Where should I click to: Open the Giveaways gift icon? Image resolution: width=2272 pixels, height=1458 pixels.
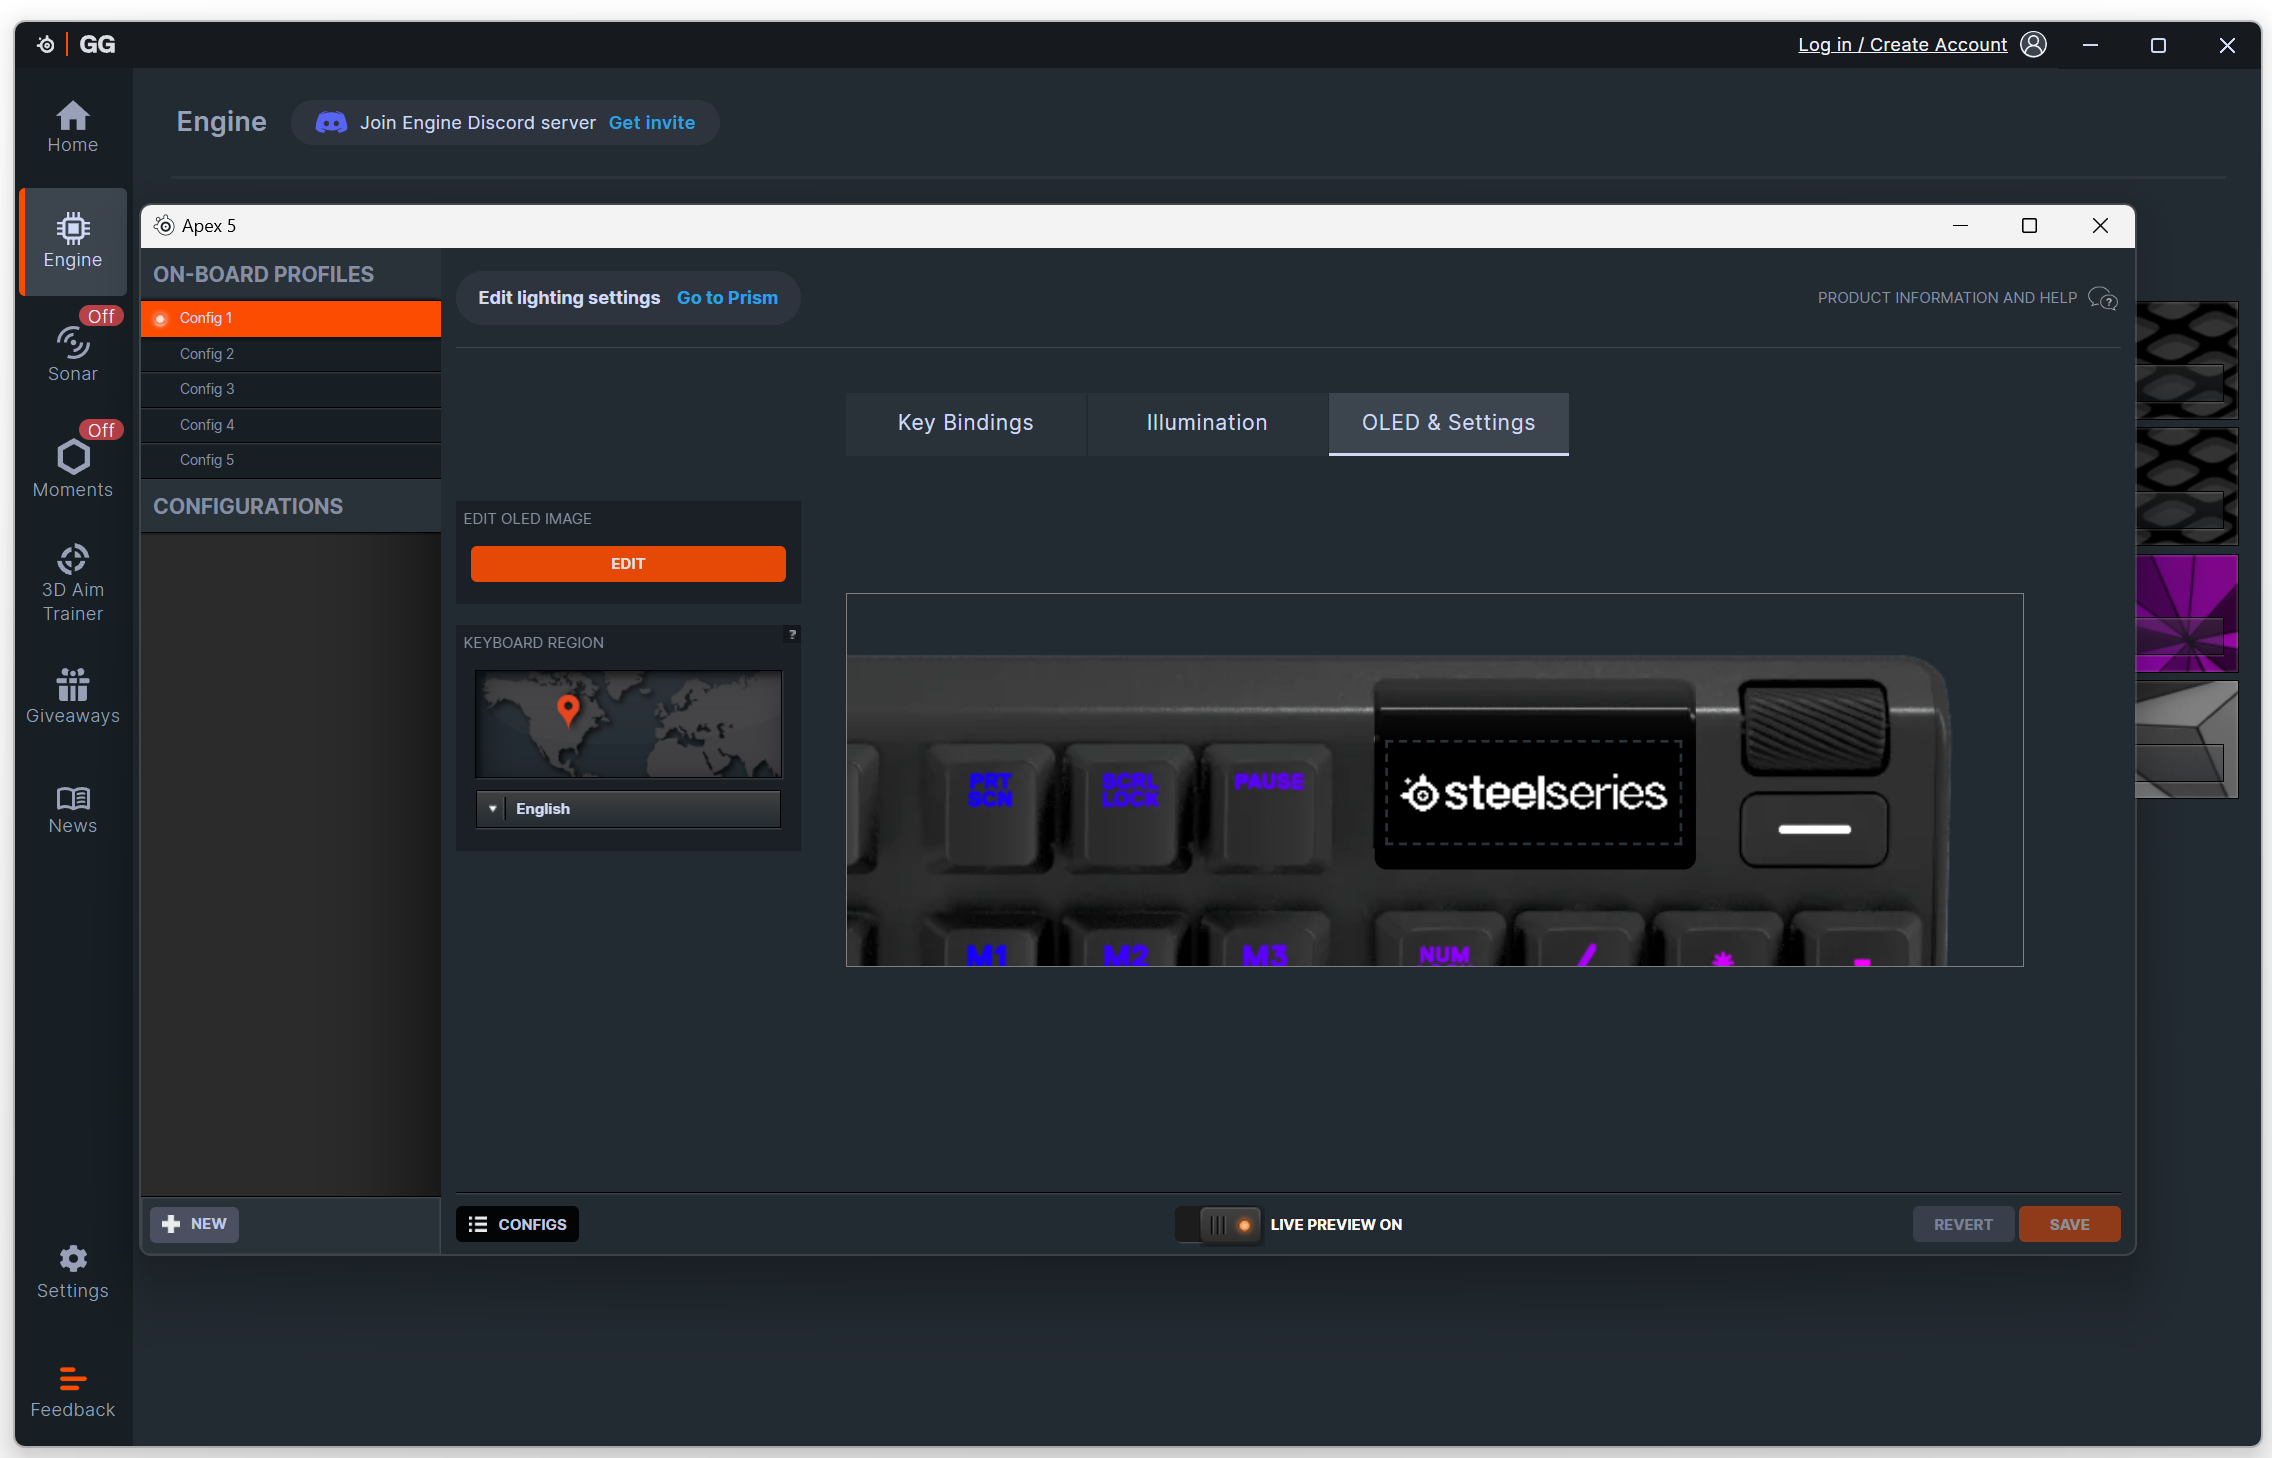(x=72, y=696)
